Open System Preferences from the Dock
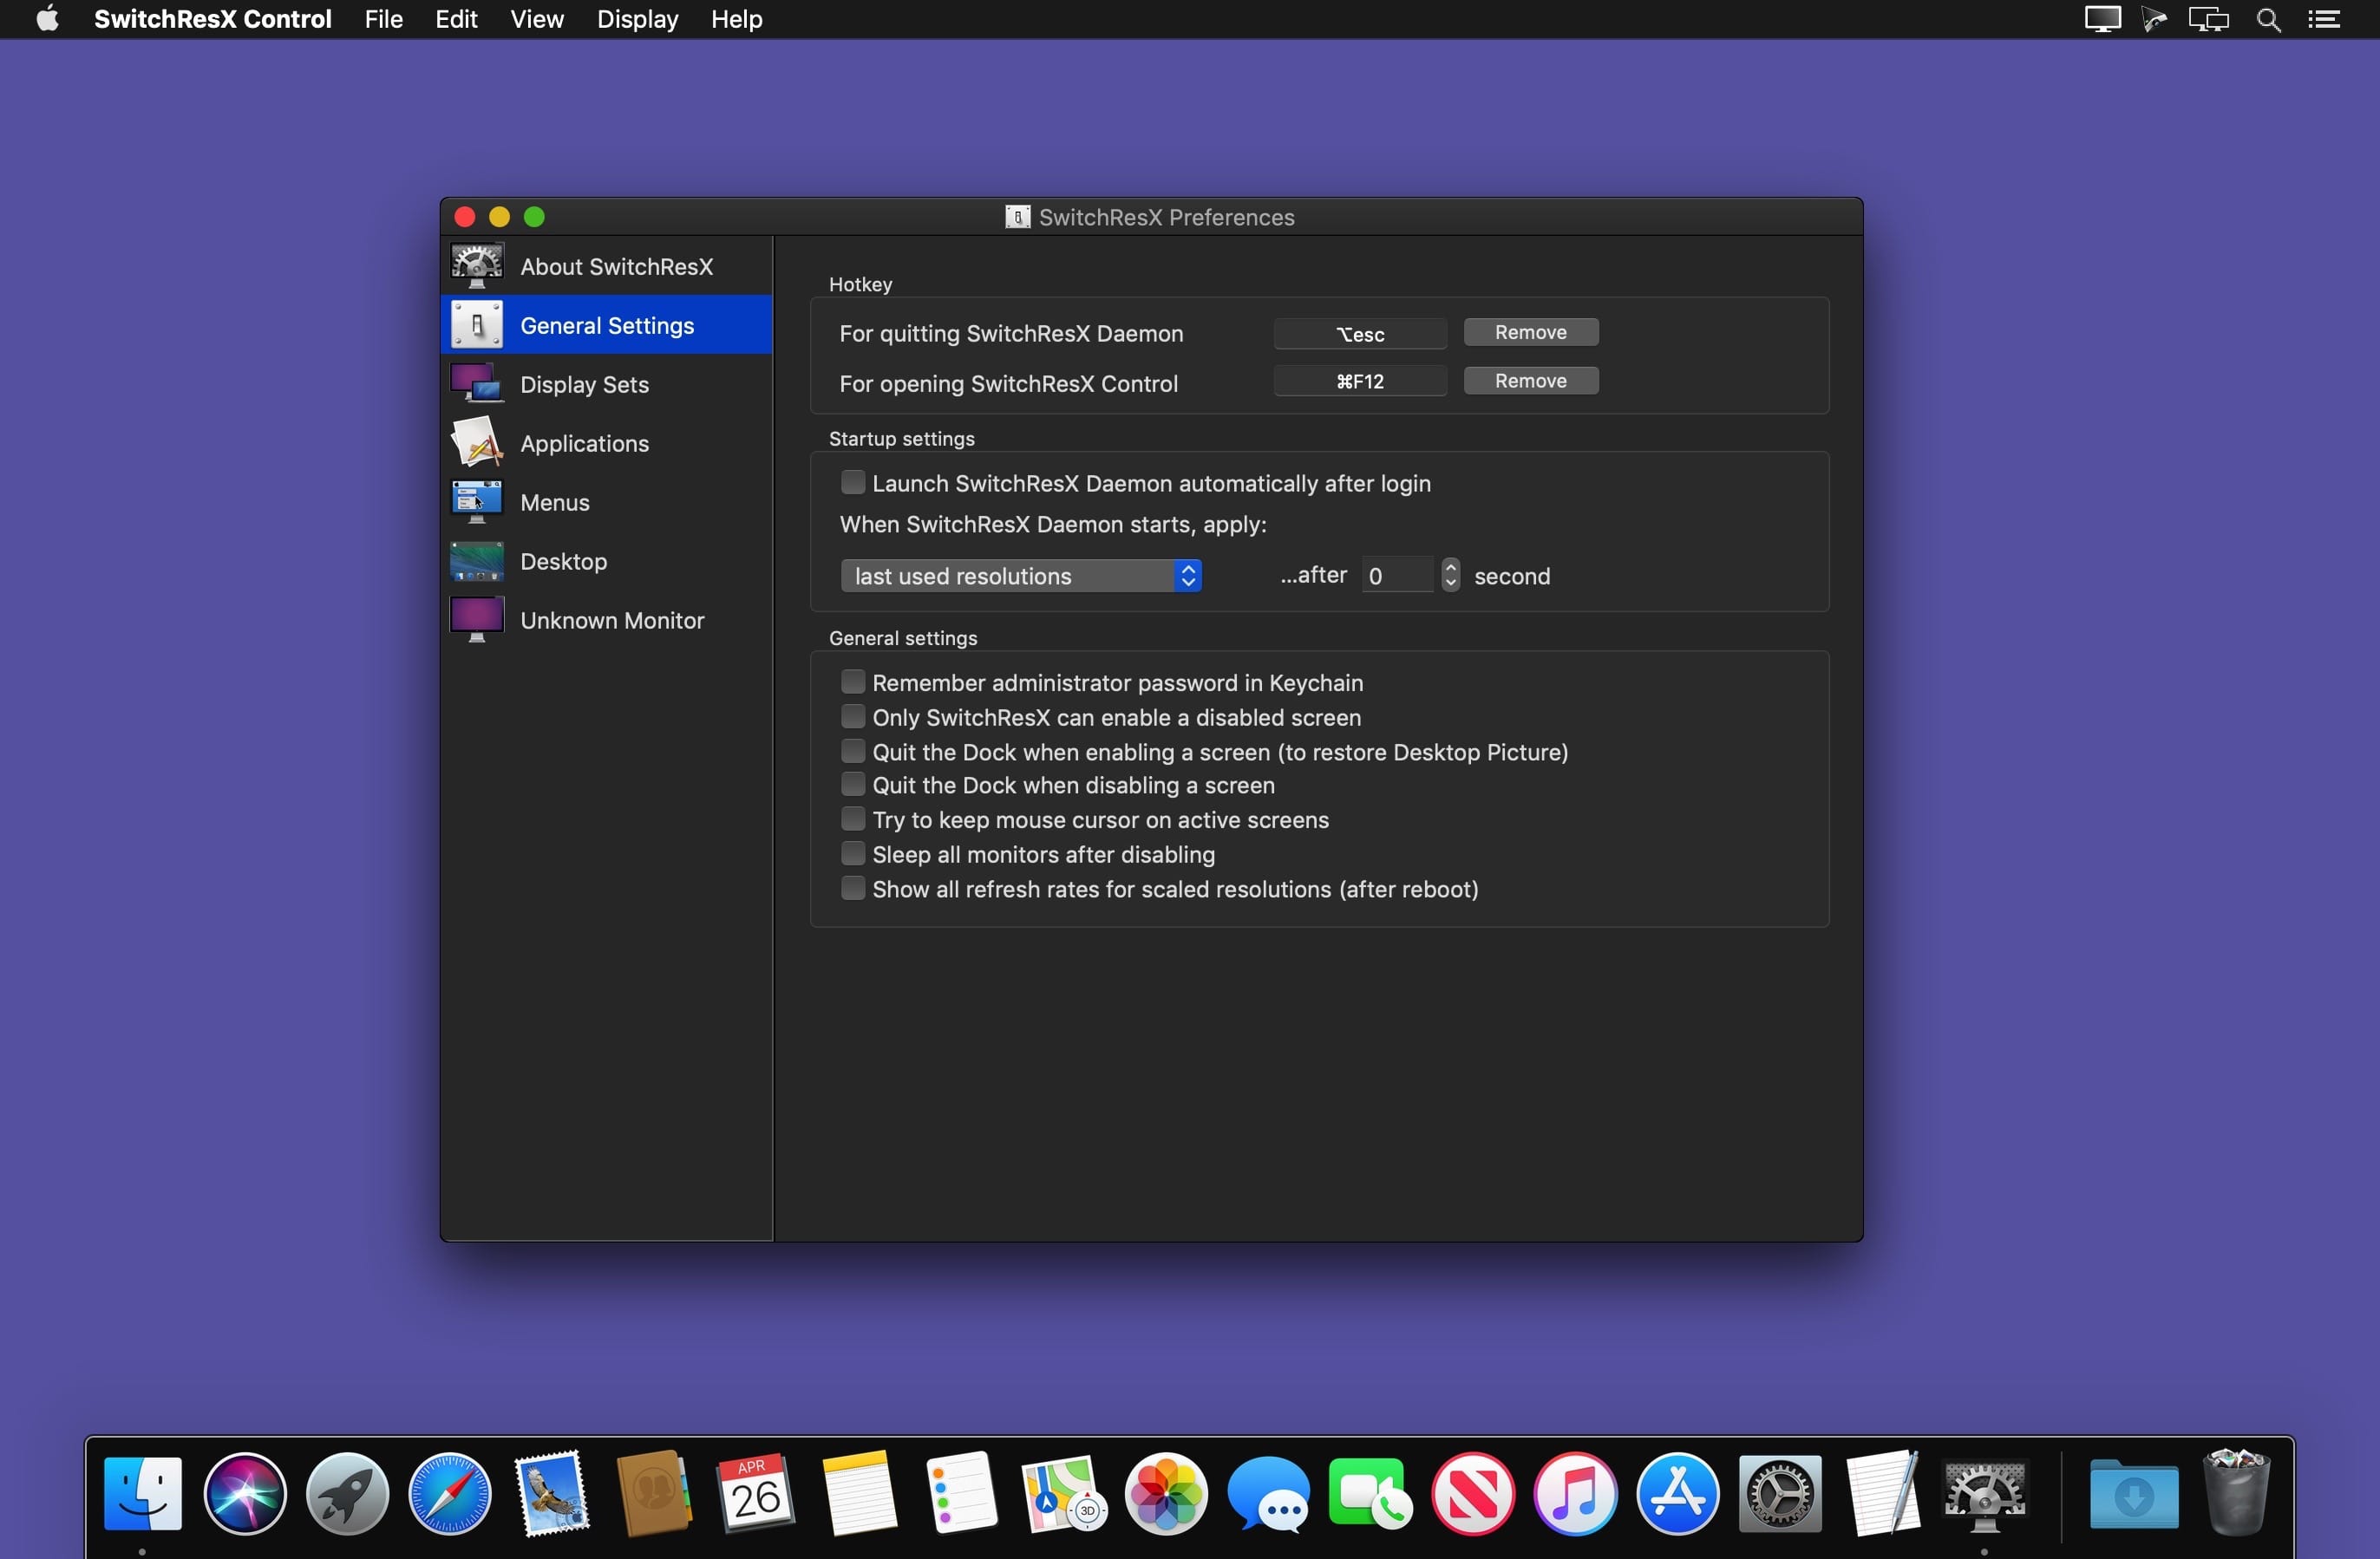The width and height of the screenshot is (2380, 1559). [x=1779, y=1493]
